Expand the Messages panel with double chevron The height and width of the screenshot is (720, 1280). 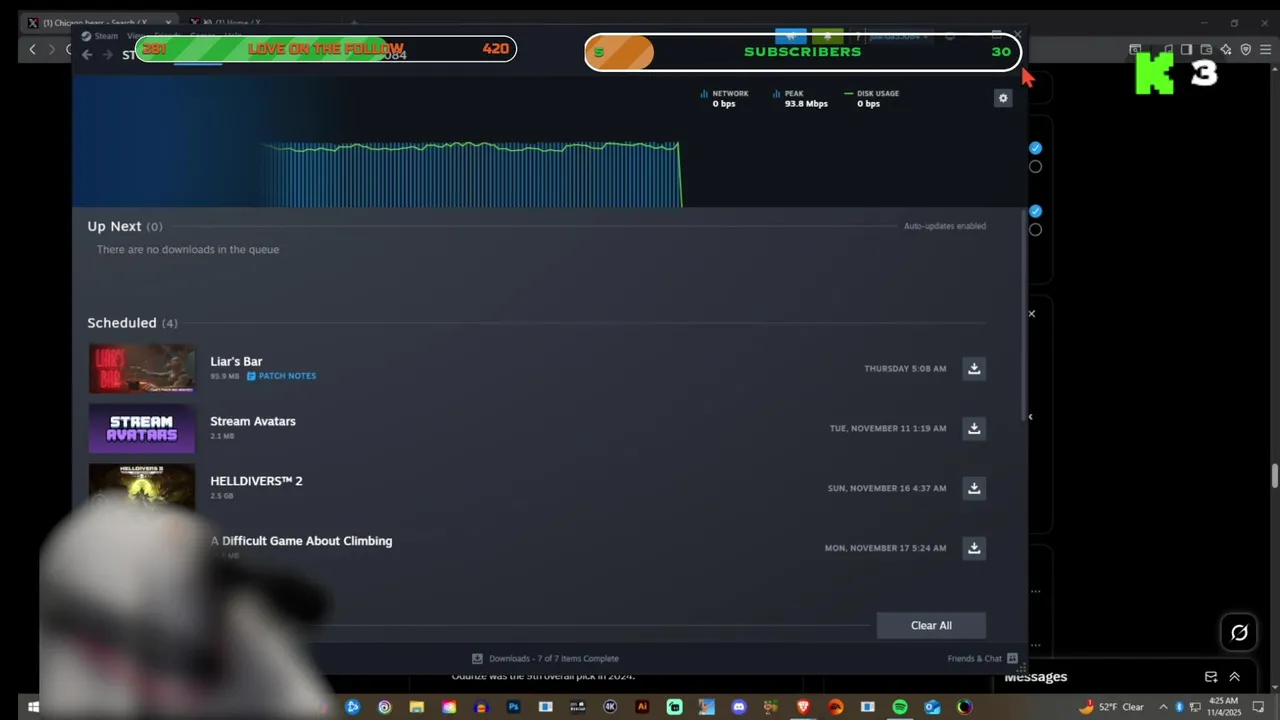1234,677
